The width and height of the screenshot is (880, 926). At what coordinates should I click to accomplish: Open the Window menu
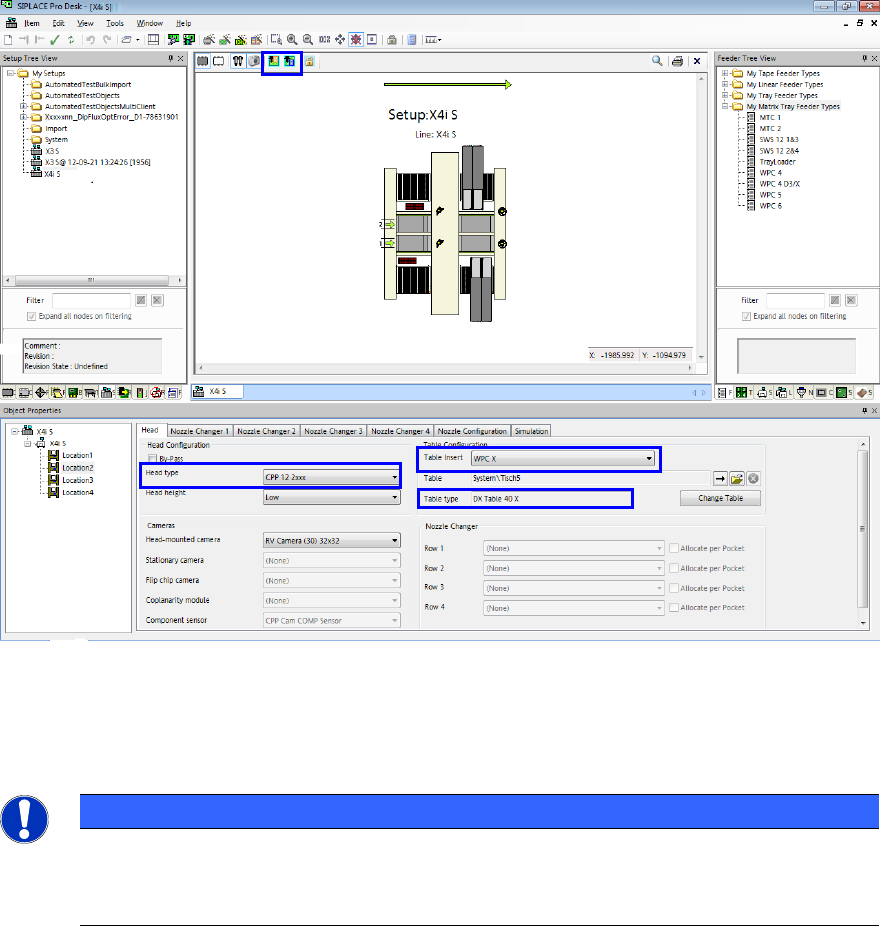click(x=149, y=23)
